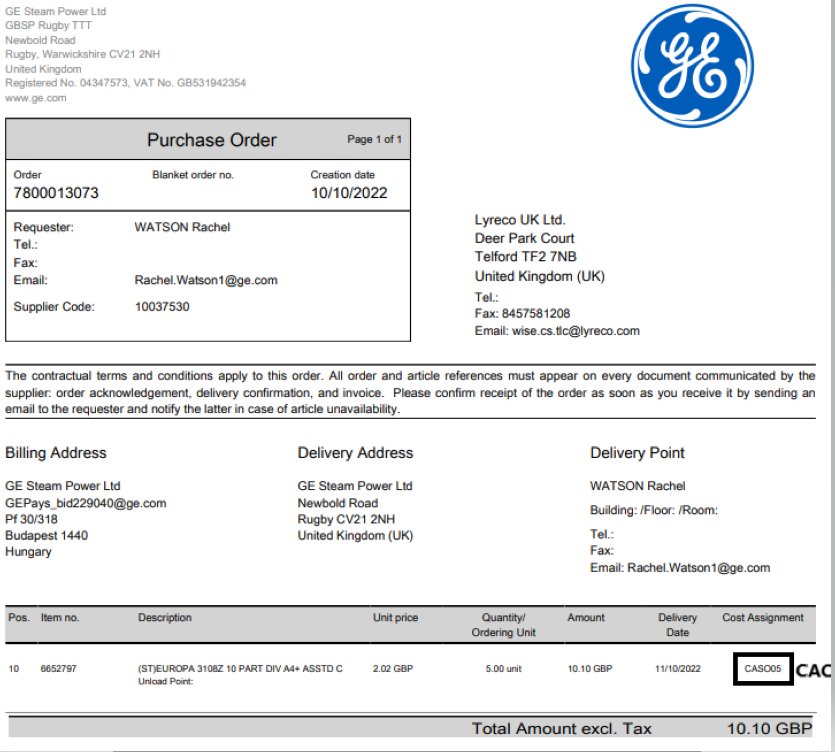Viewport: 835px width, 752px height.
Task: Click the GEPays_bid229040@ge.com billing email
Action: (x=85, y=503)
